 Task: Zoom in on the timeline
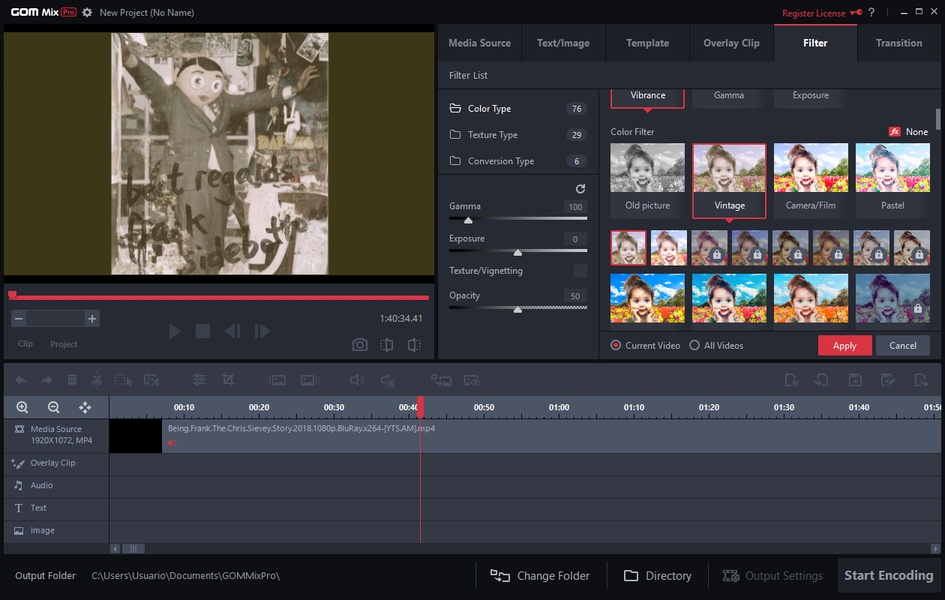[22, 407]
